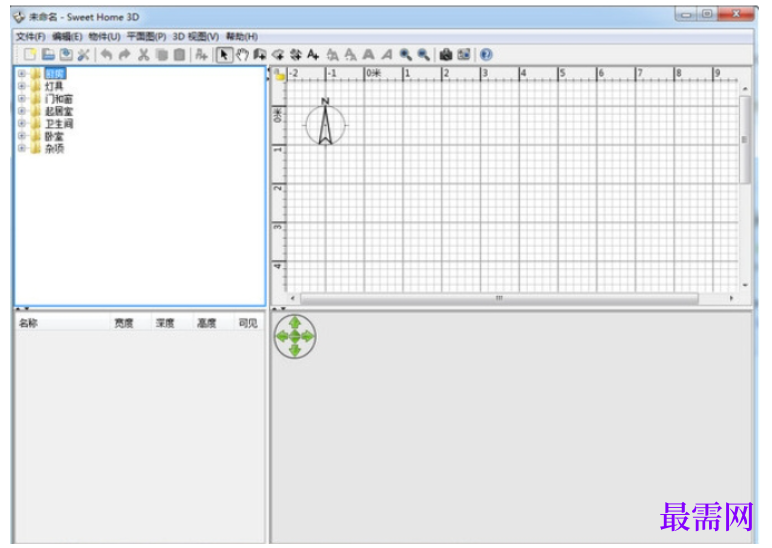The image size is (772, 548).
Task: Activate the Select arrow tool
Action: (x=224, y=55)
